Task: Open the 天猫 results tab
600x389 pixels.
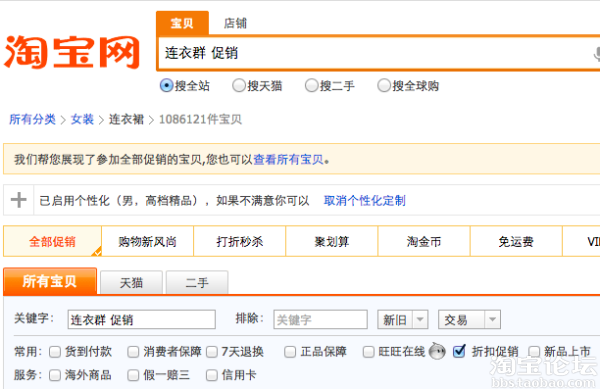Action: tap(131, 283)
